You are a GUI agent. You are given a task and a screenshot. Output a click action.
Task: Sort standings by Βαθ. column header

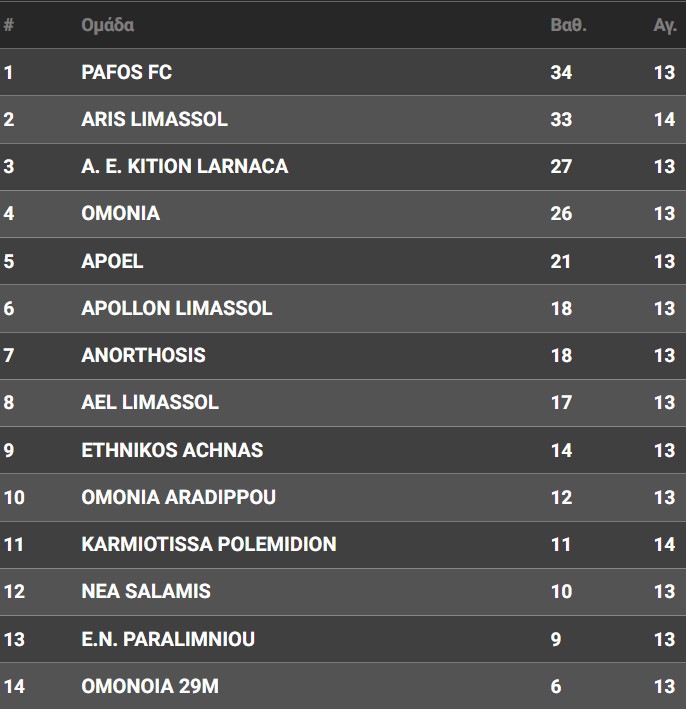568,25
